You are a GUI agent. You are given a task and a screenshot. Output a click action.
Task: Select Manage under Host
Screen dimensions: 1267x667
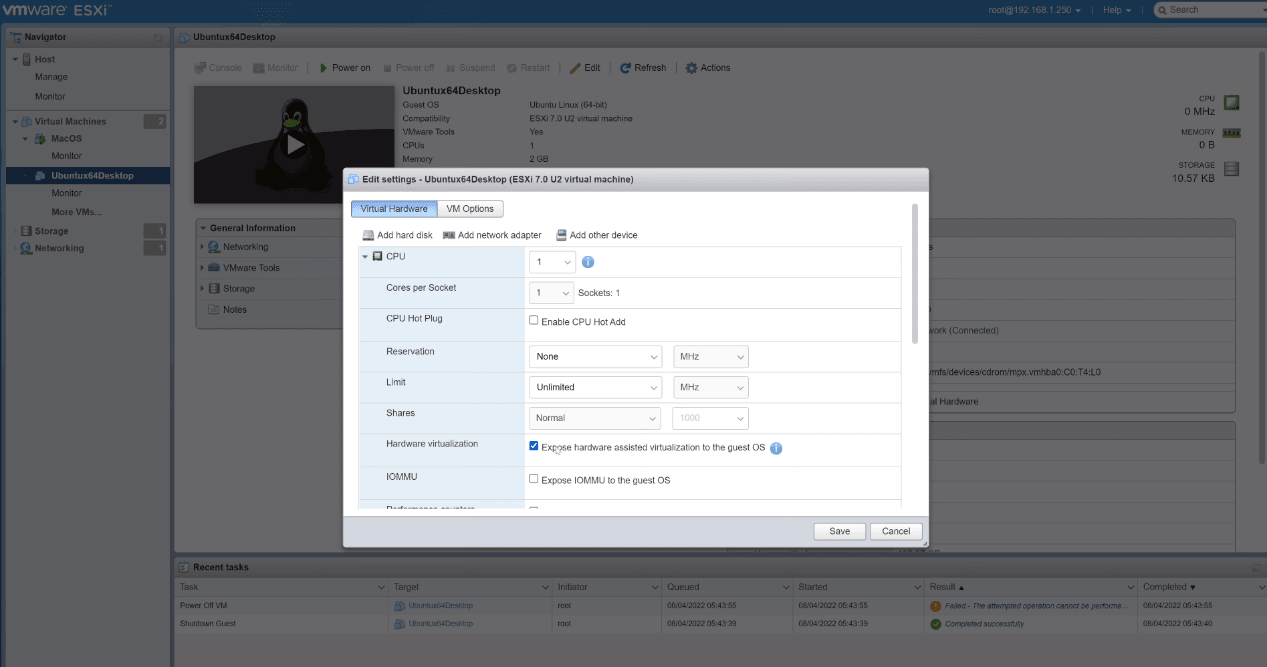coord(51,77)
